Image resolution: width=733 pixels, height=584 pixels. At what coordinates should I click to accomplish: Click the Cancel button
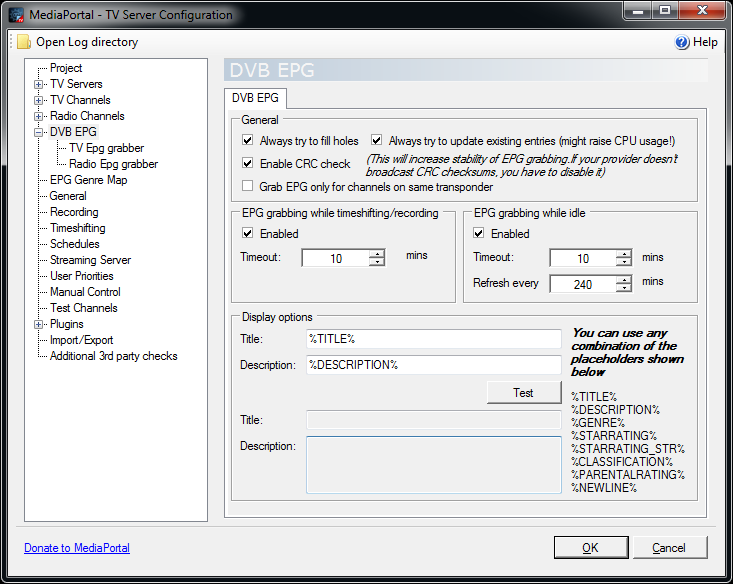tap(669, 548)
